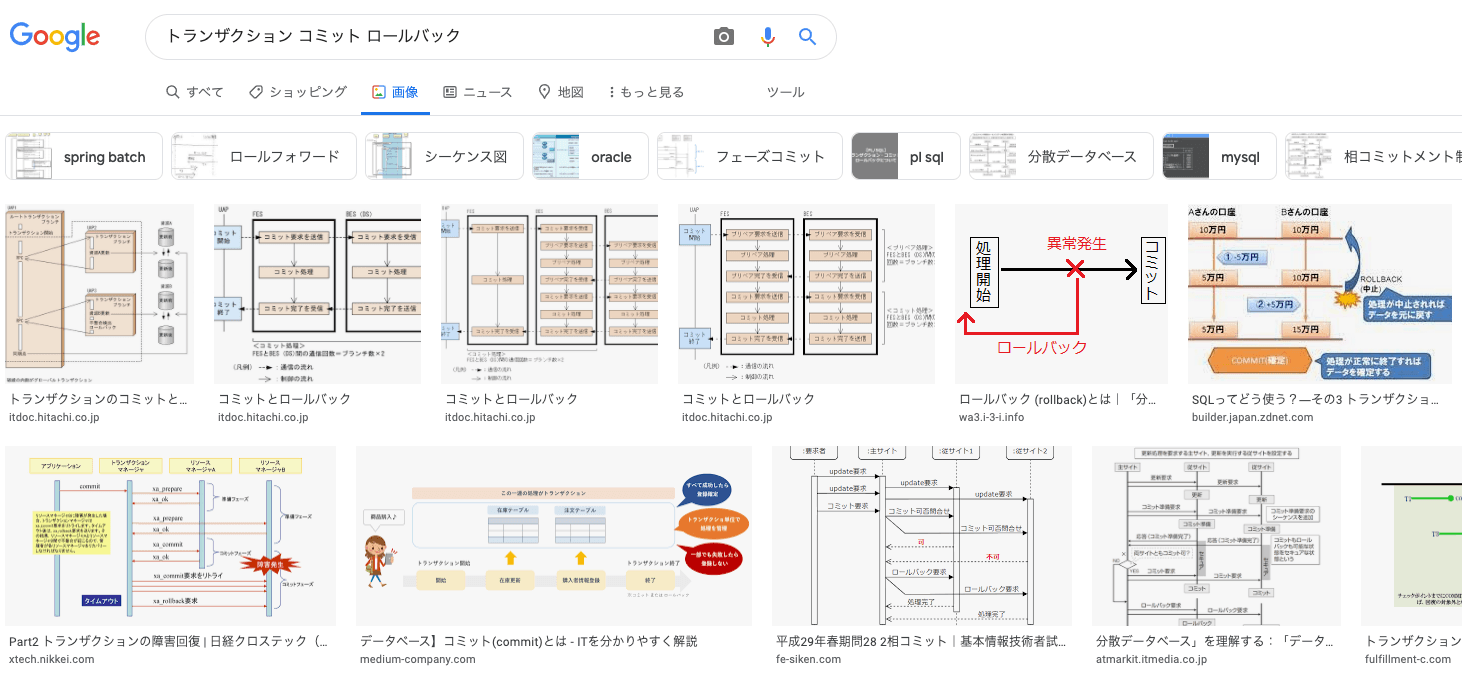Click the camera search-by-image icon

(x=724, y=37)
